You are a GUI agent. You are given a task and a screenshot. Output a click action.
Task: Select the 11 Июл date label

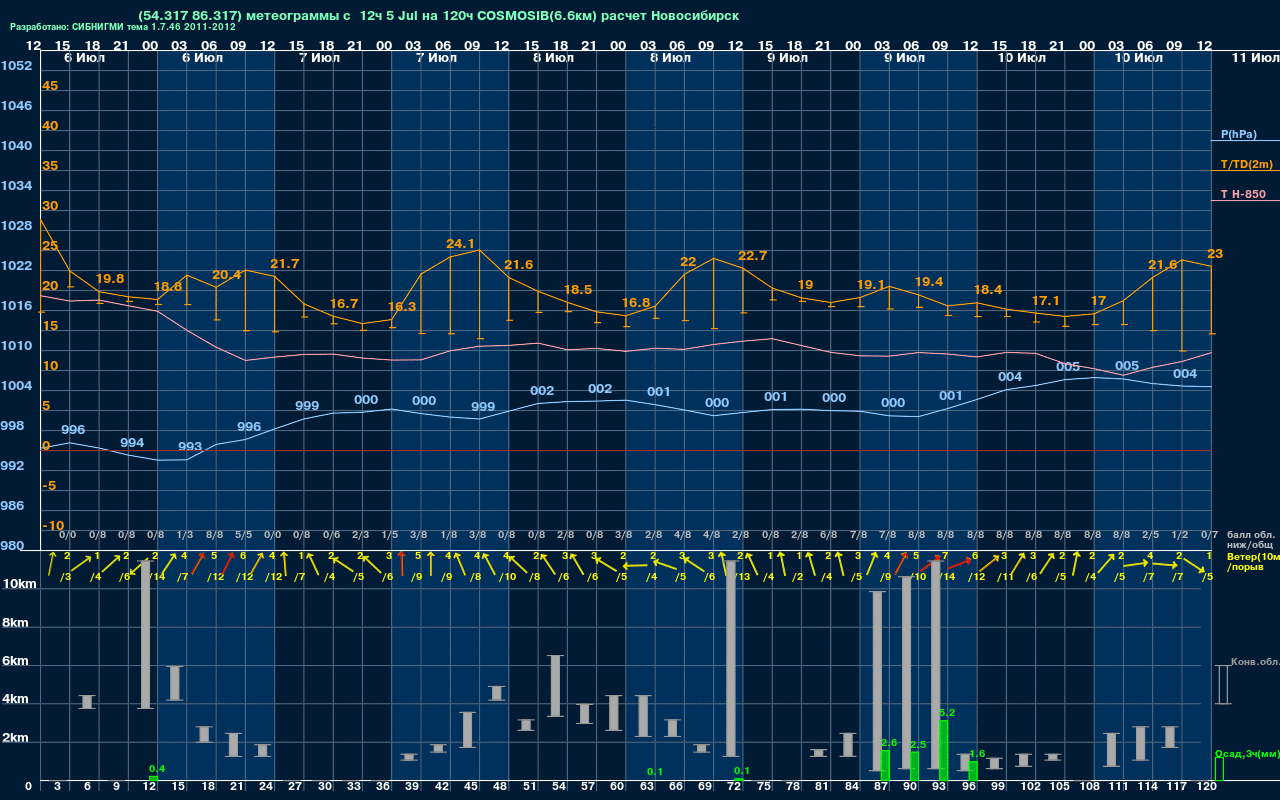1254,59
